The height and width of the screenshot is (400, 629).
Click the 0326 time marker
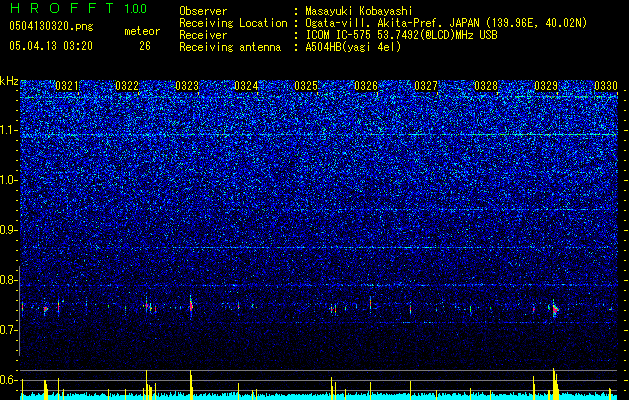coord(366,86)
